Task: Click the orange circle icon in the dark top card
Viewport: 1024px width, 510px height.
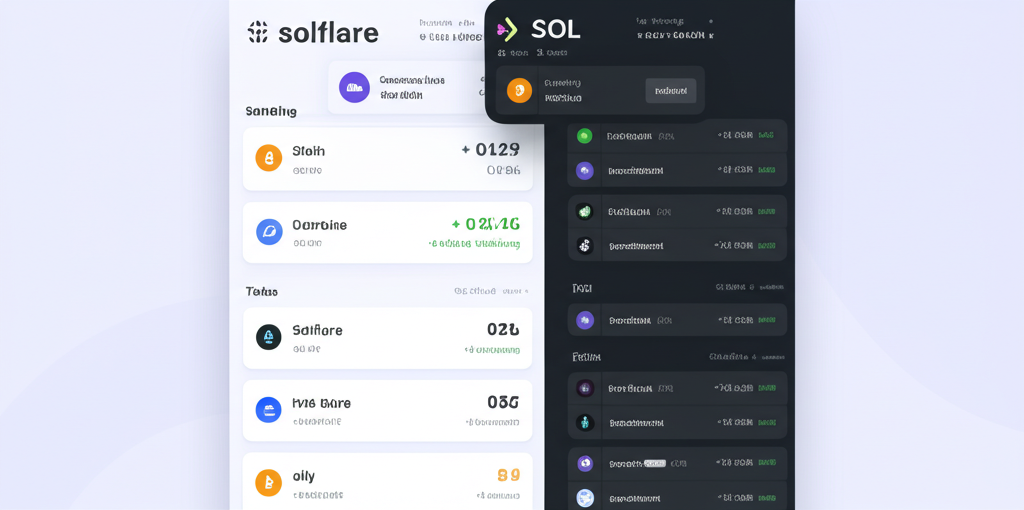Action: tap(519, 91)
